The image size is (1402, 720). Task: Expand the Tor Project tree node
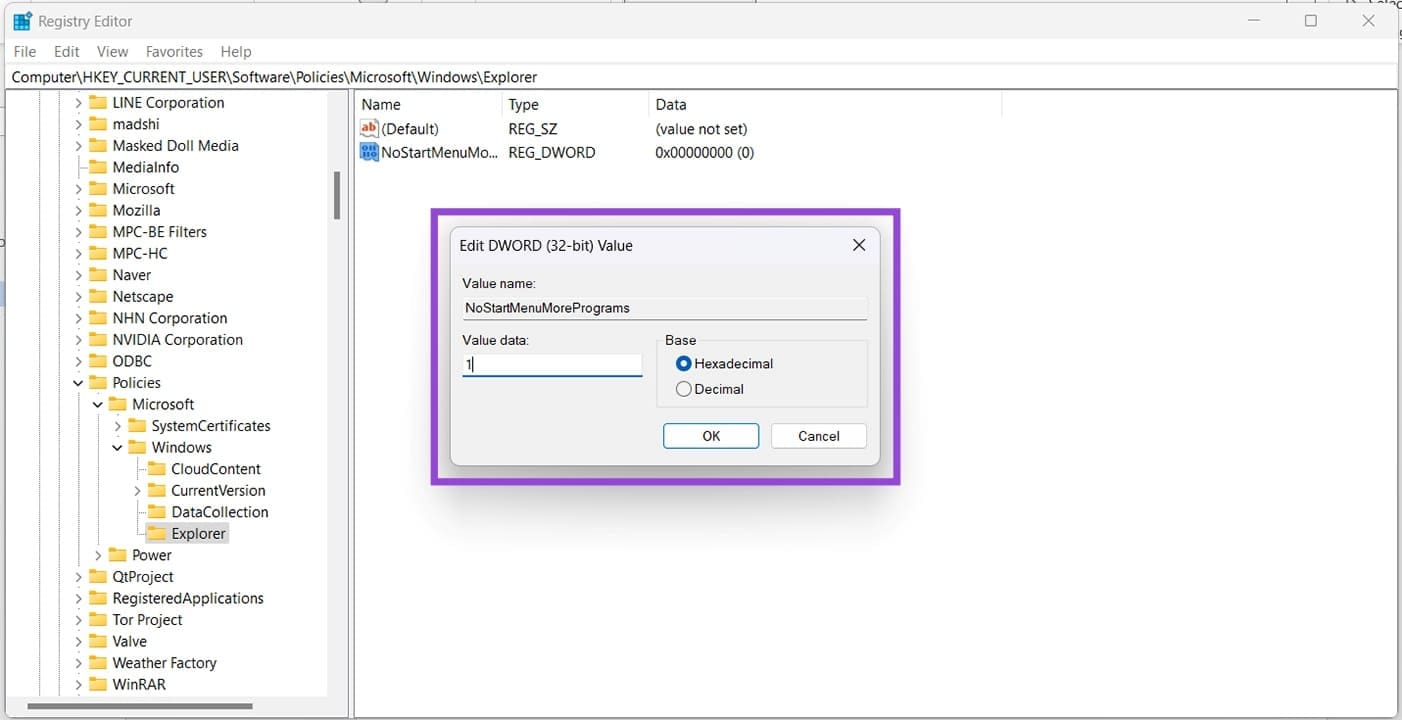(79, 619)
